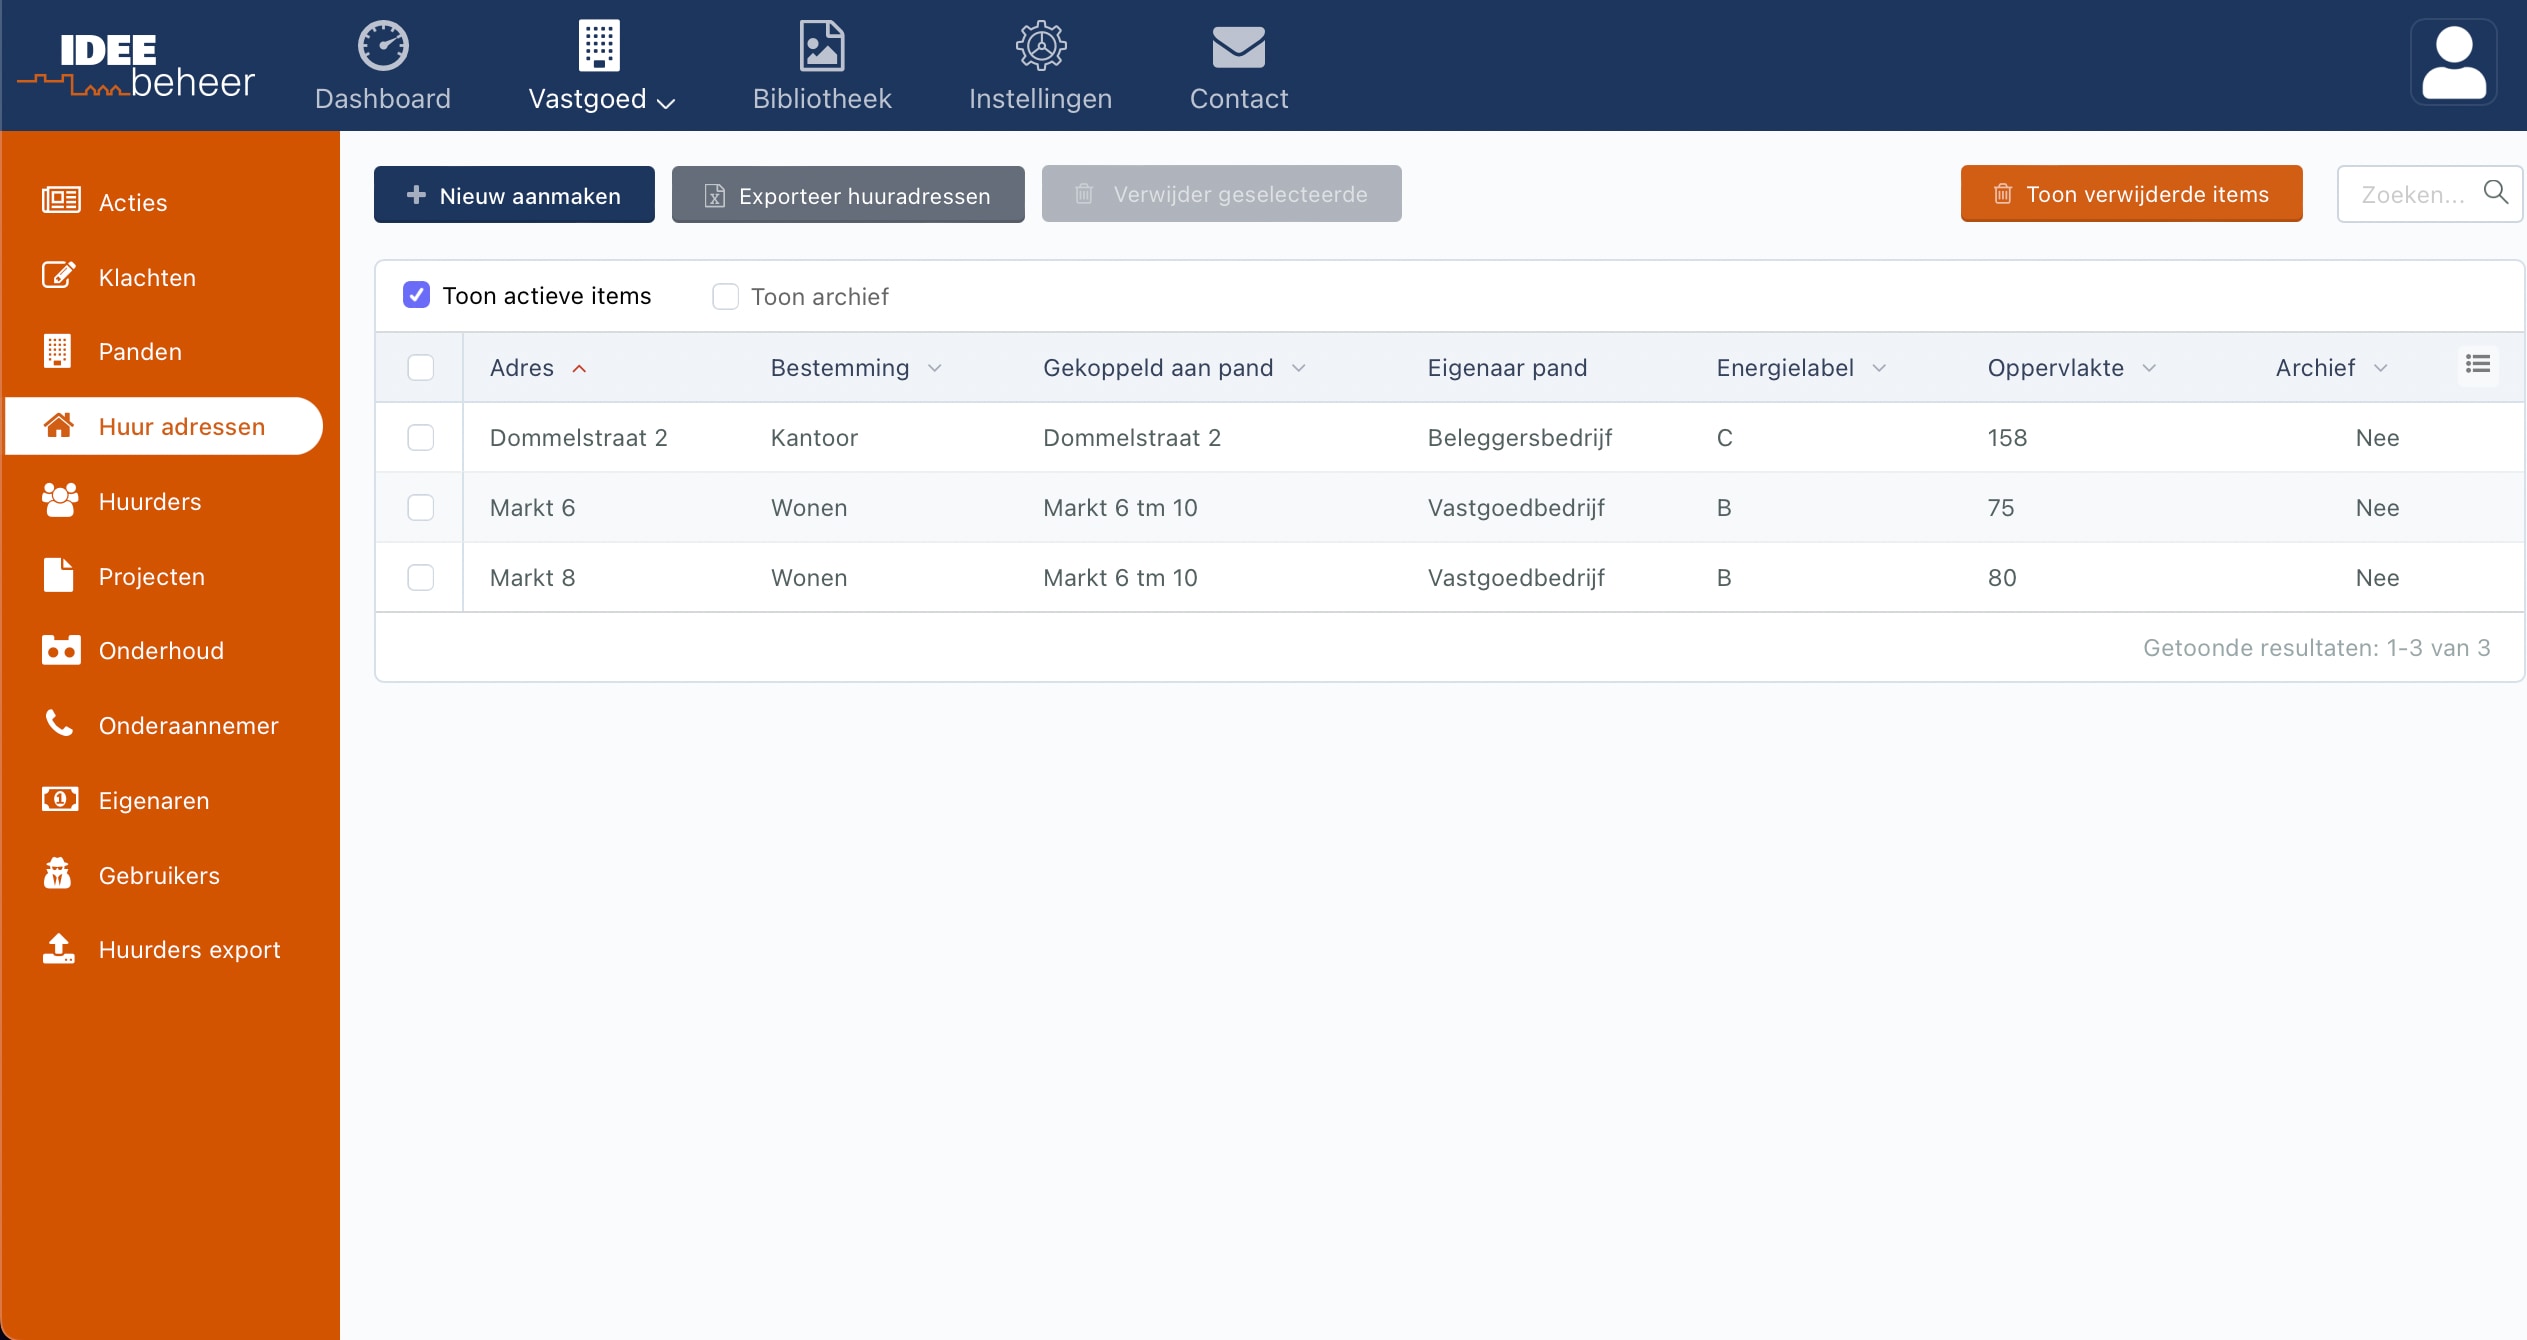The image size is (2527, 1340).
Task: Open the table column list icon
Action: pyautogui.click(x=2477, y=365)
